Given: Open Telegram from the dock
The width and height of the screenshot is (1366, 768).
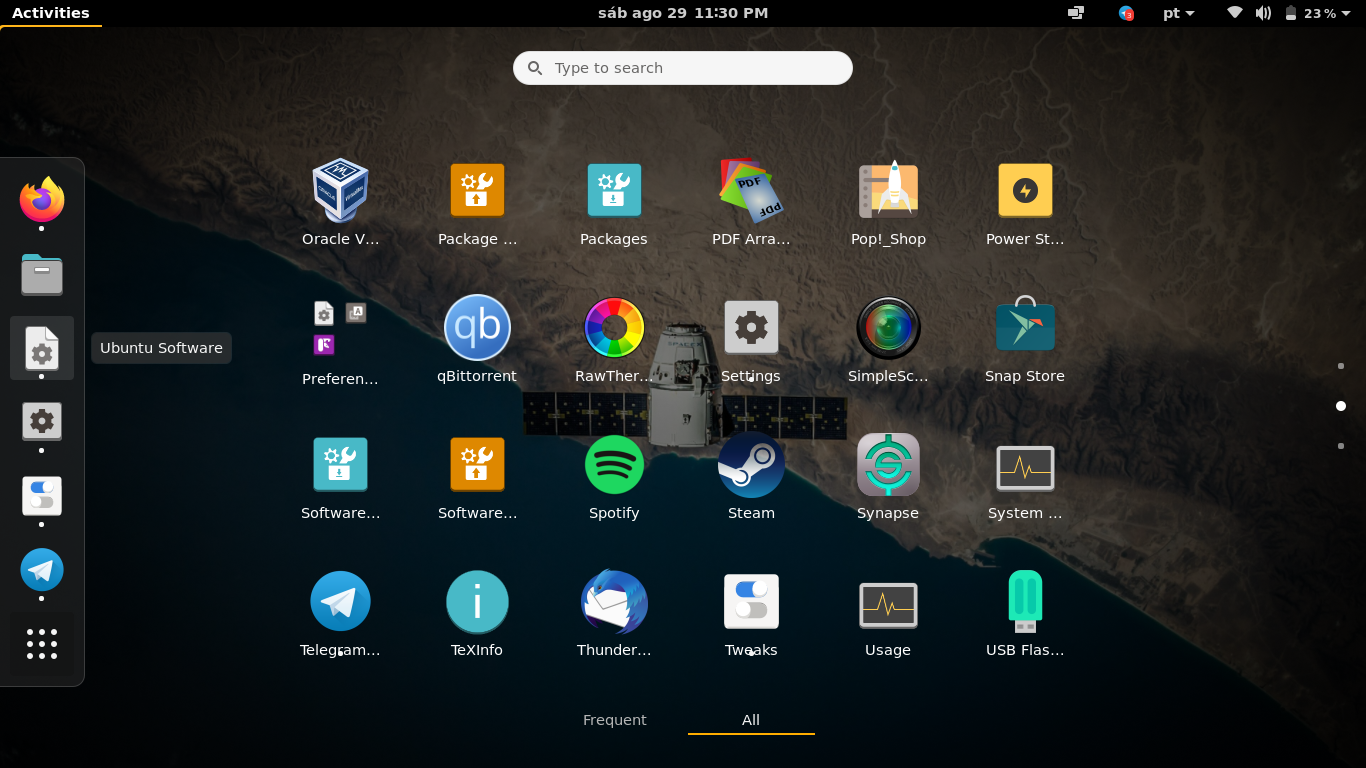Looking at the screenshot, I should tap(42, 570).
